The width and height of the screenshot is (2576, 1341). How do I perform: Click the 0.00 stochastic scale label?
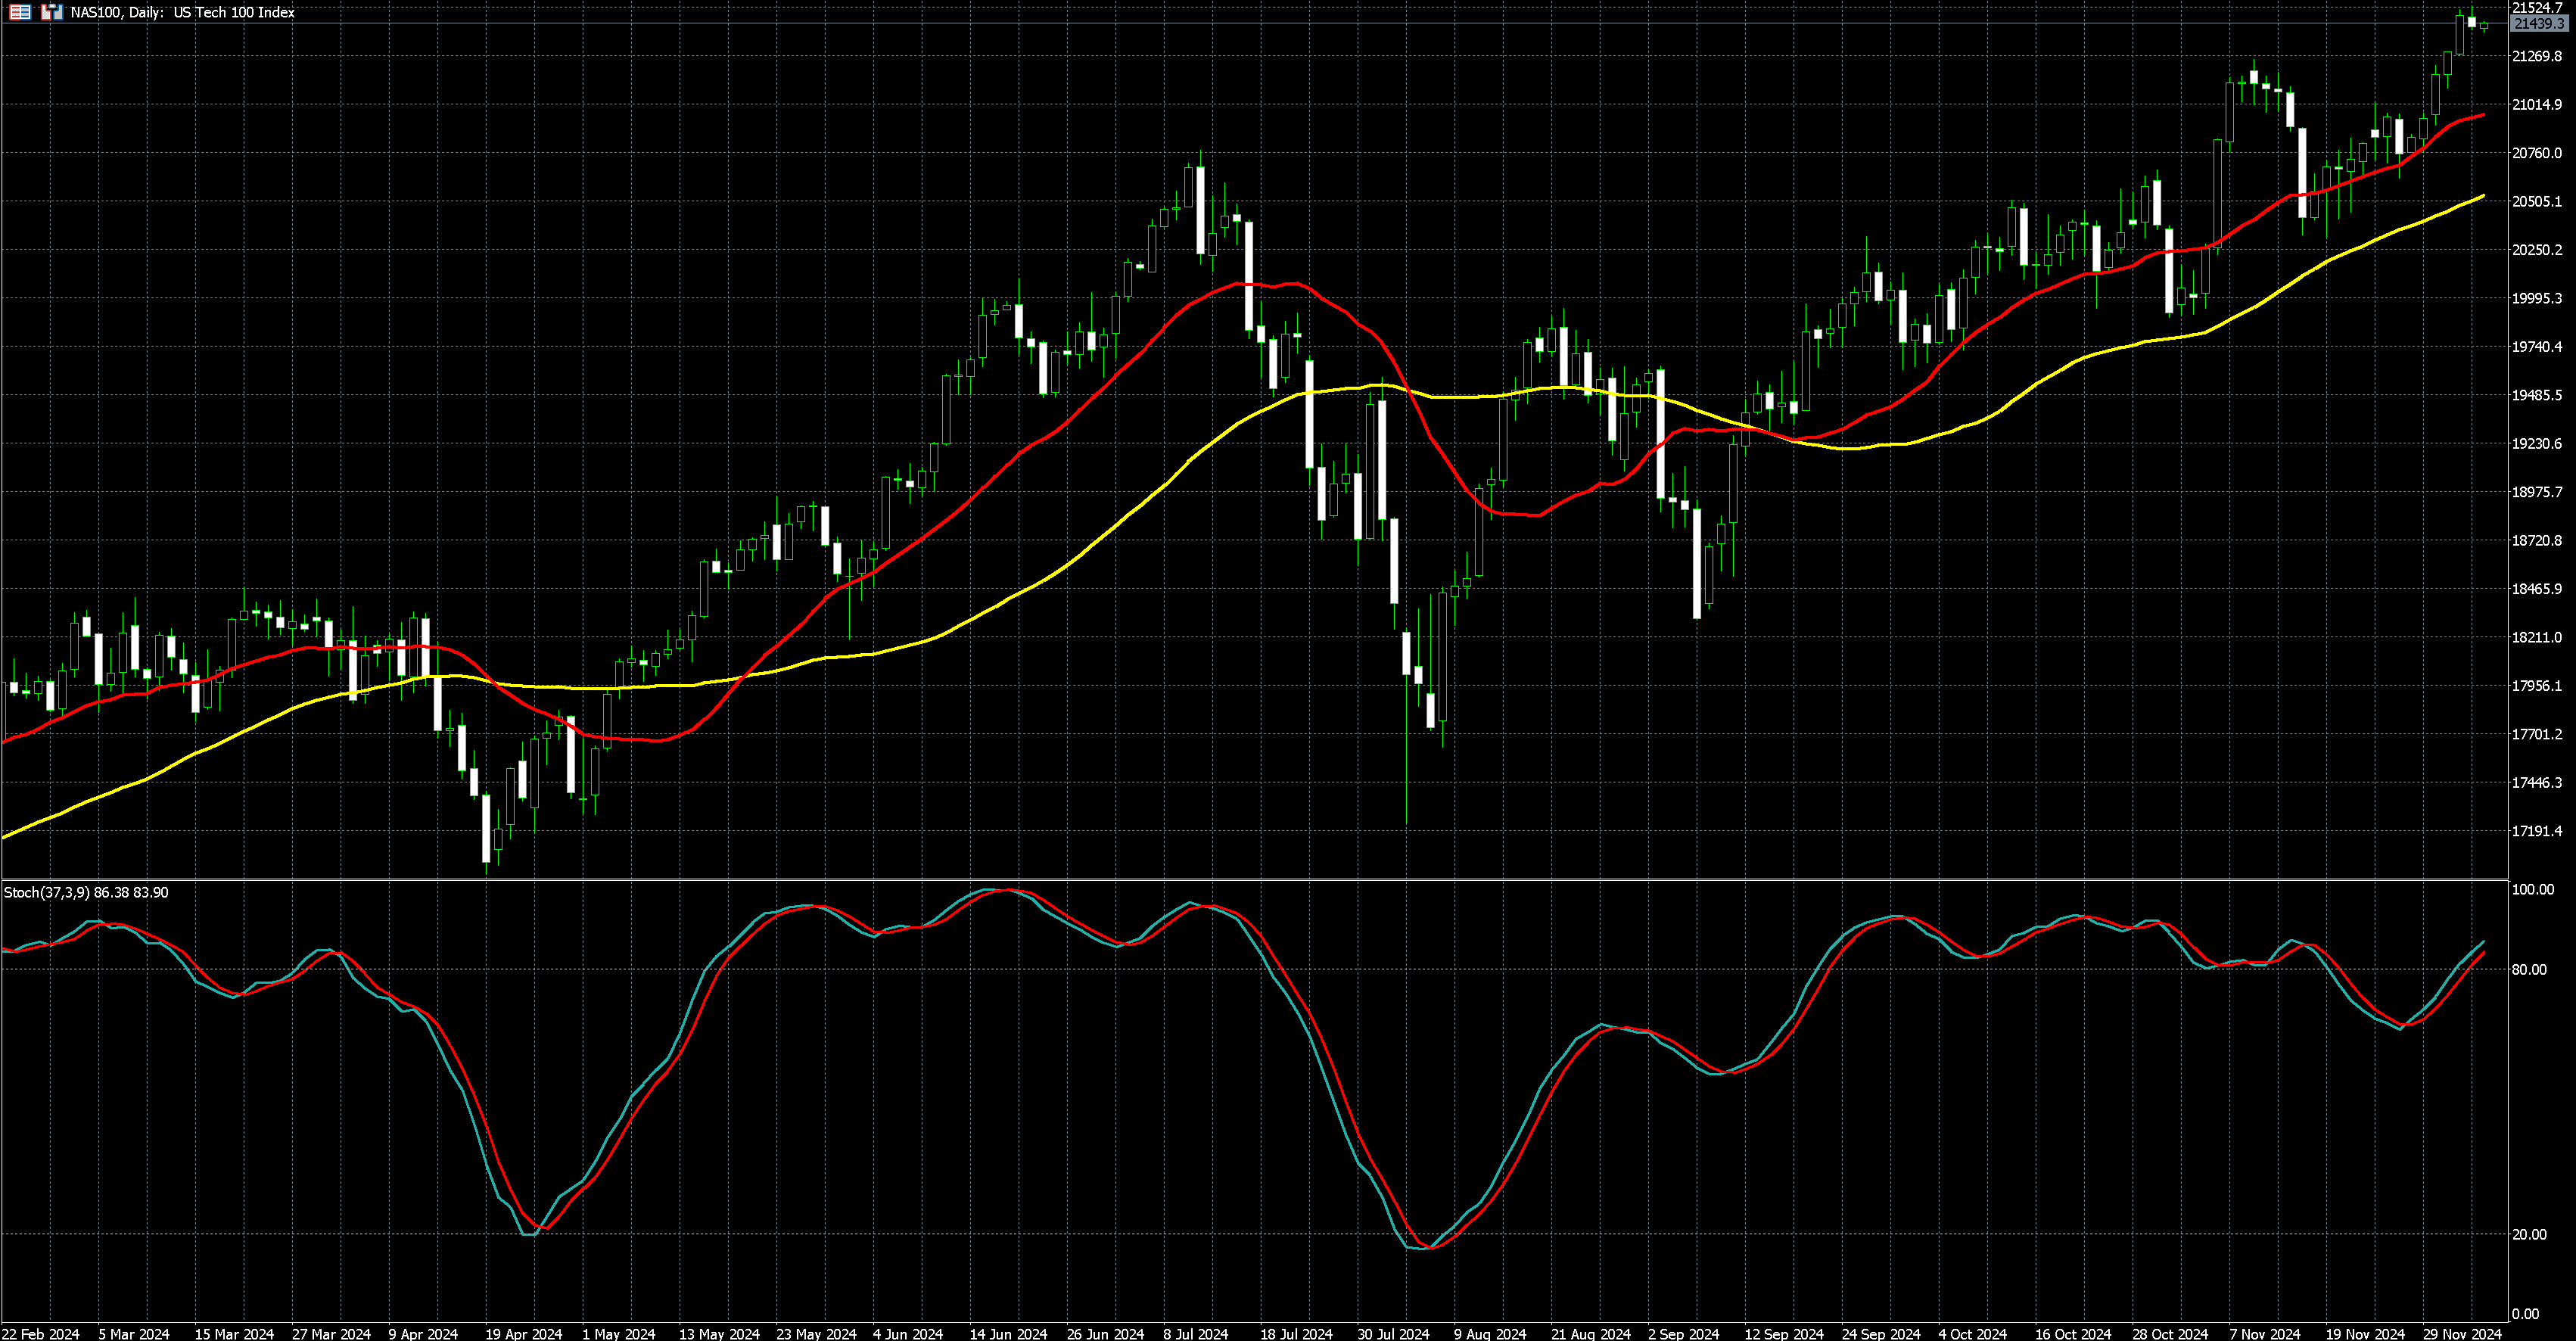click(x=2525, y=1314)
